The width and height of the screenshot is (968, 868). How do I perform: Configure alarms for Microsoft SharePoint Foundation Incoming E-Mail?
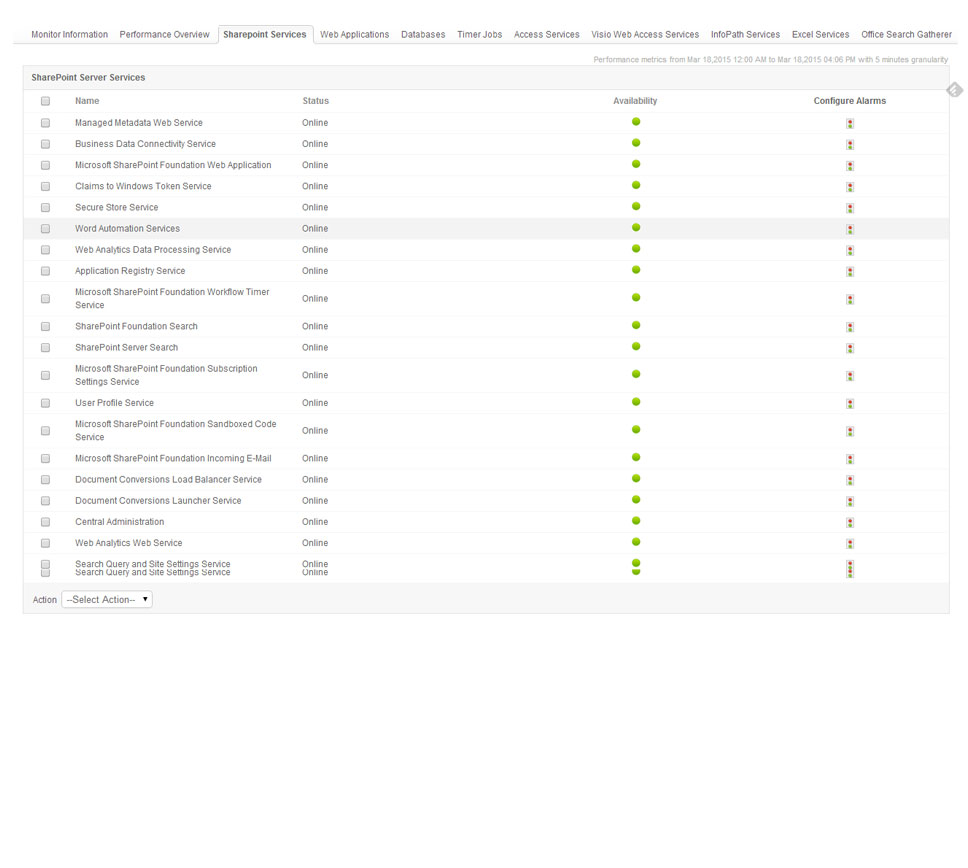pyautogui.click(x=850, y=457)
